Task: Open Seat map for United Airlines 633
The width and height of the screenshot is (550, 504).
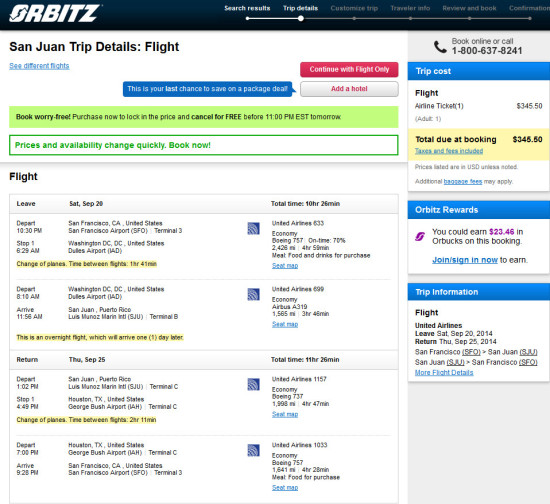Action: pos(285,266)
